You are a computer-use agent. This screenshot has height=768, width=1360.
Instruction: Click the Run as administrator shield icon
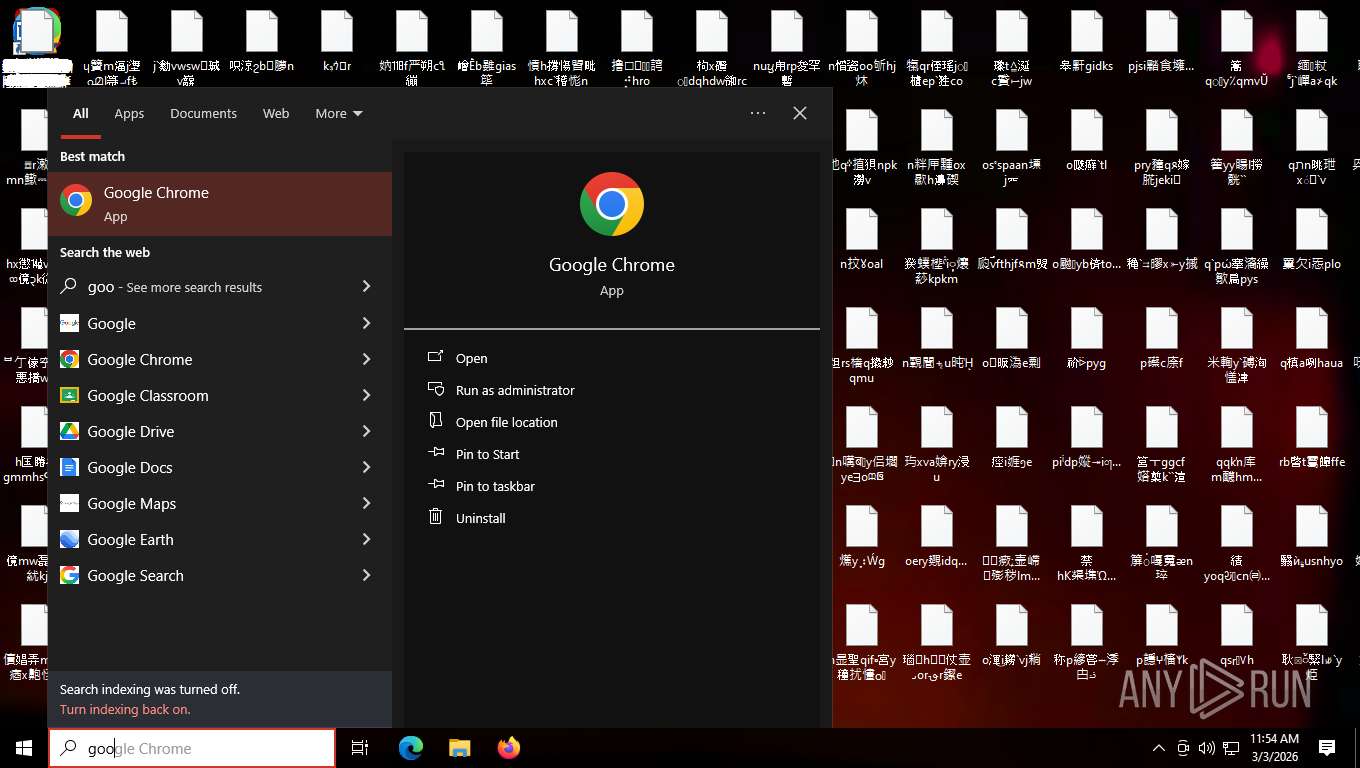pos(435,389)
